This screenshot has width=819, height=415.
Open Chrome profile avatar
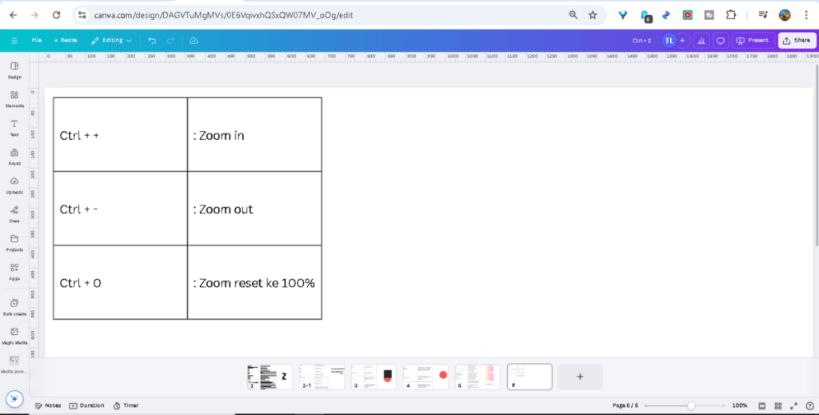click(x=785, y=15)
